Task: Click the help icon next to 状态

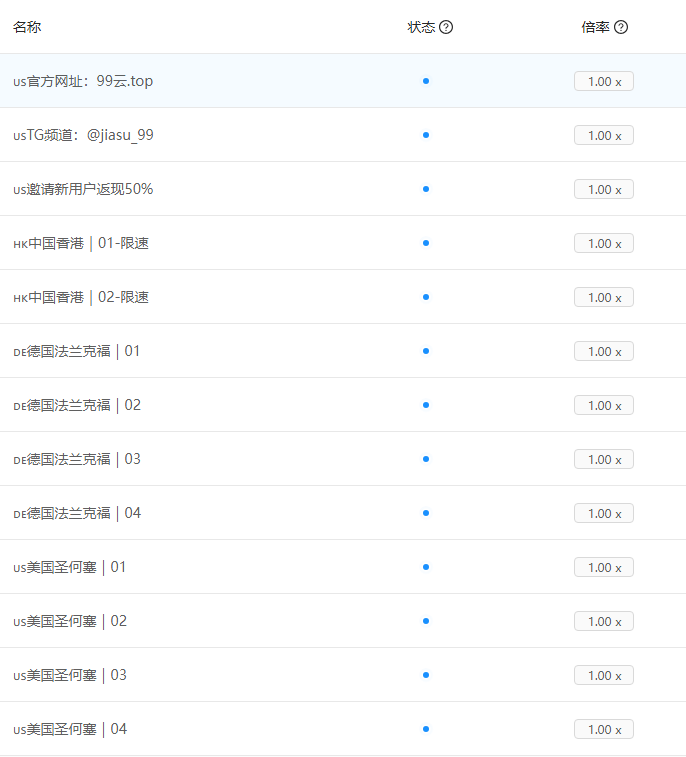Action: coord(446,27)
